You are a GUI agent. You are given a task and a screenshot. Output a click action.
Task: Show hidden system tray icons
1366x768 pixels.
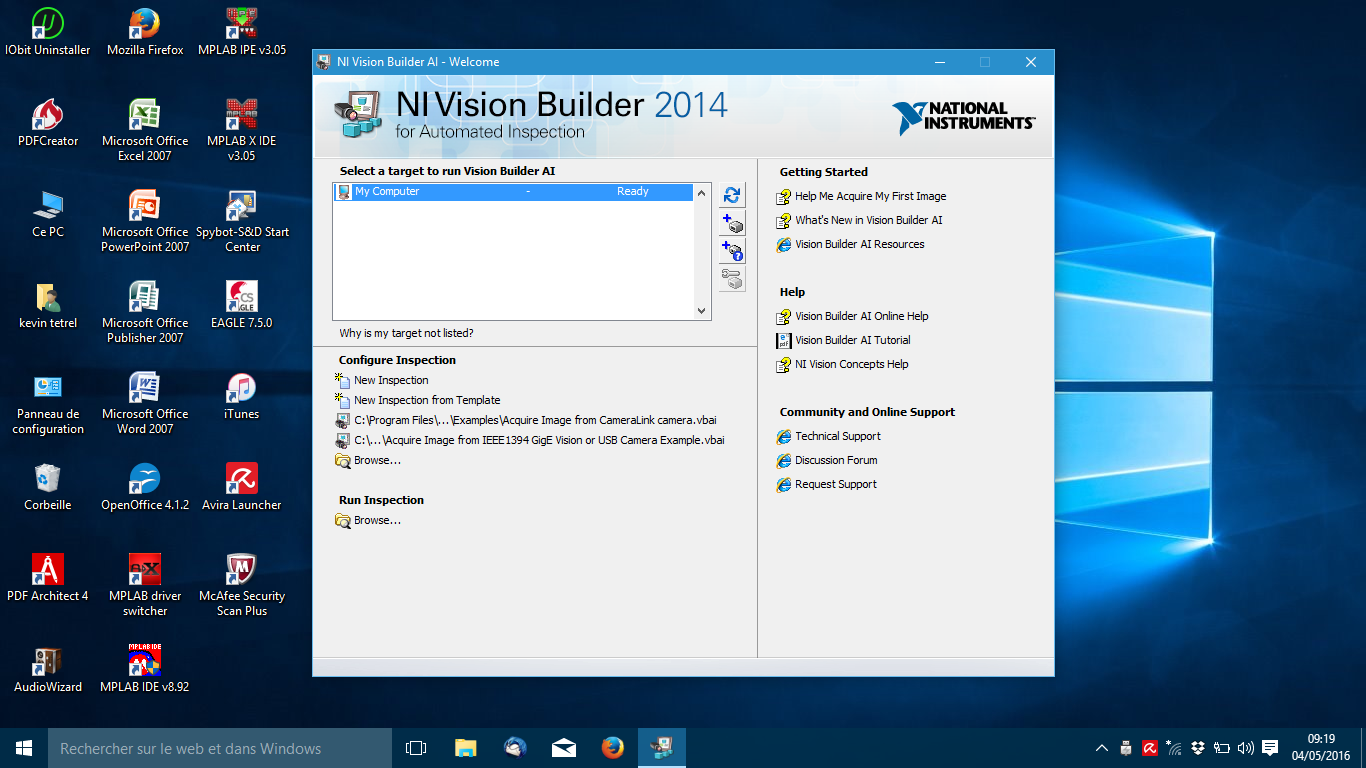click(x=1102, y=748)
